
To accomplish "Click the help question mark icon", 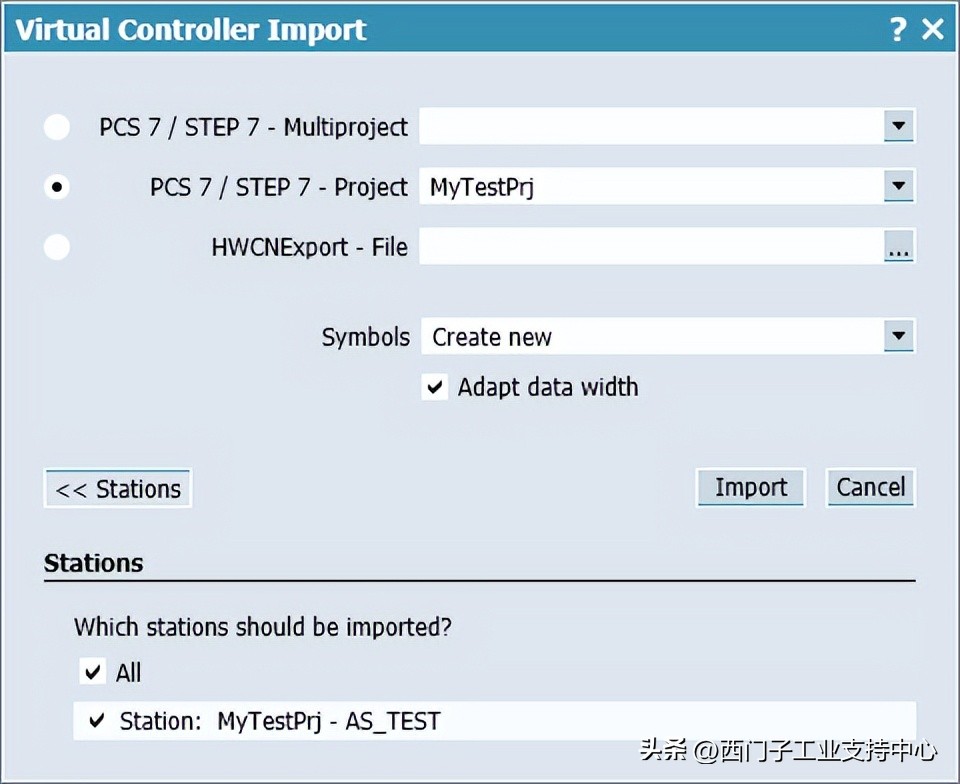I will tap(898, 29).
